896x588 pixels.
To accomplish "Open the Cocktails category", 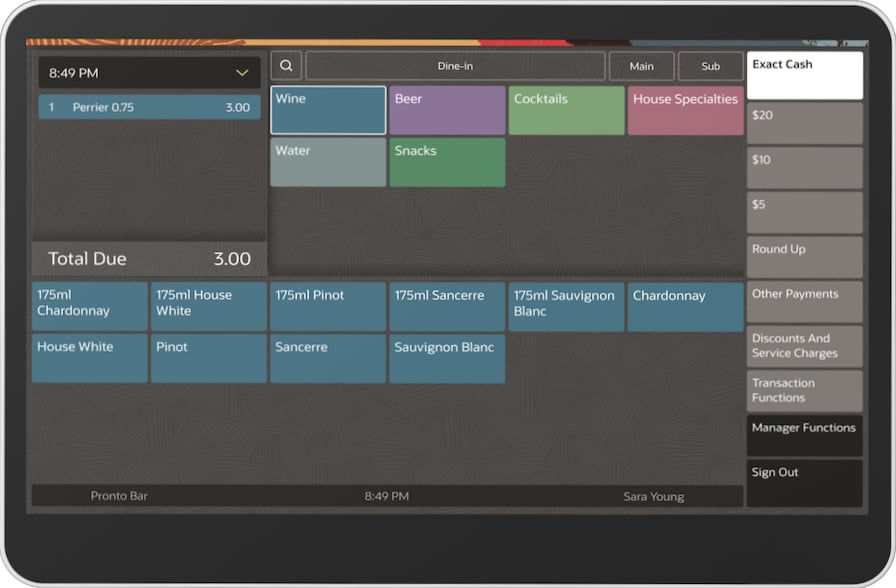I will coord(566,110).
